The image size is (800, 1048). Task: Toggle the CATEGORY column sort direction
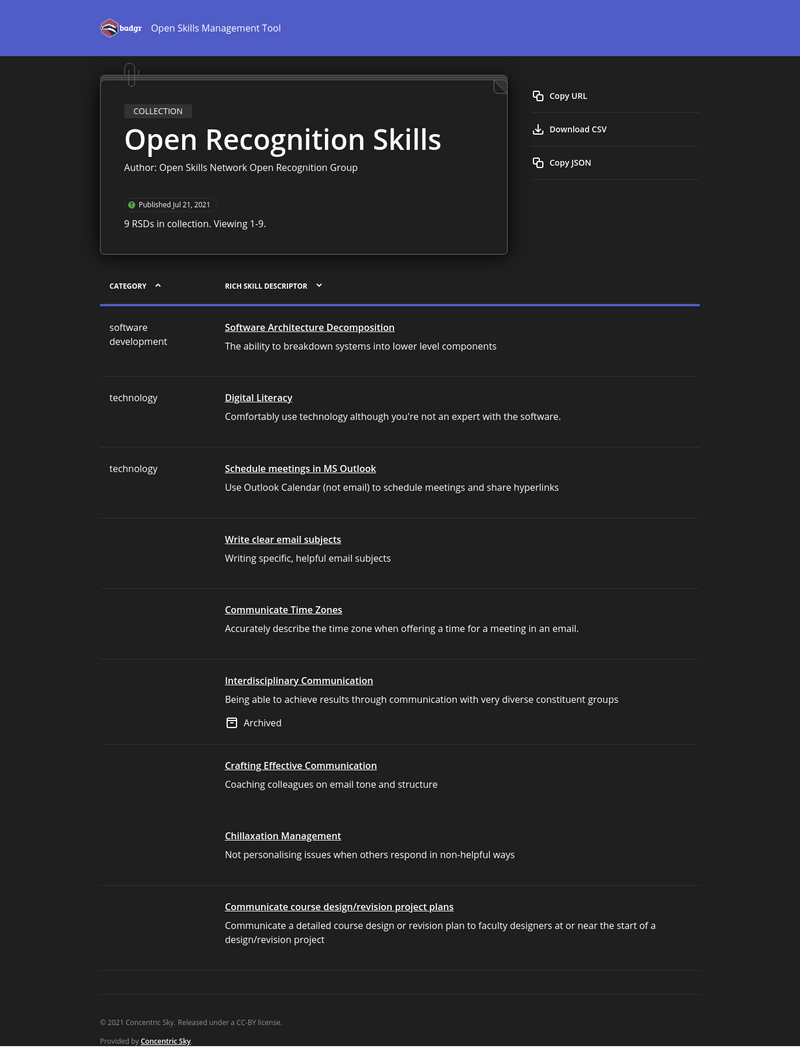point(162,285)
